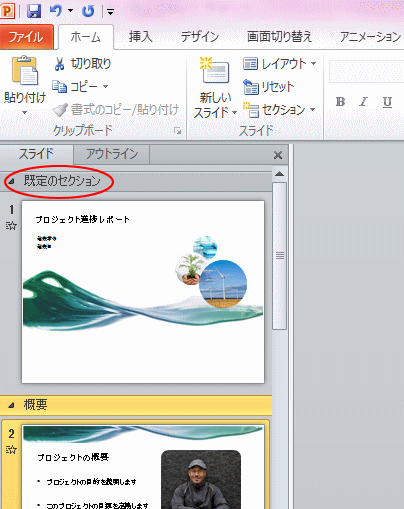This screenshot has width=404, height=509.
Task: Cut selection with 切り取り
Action: click(82, 63)
